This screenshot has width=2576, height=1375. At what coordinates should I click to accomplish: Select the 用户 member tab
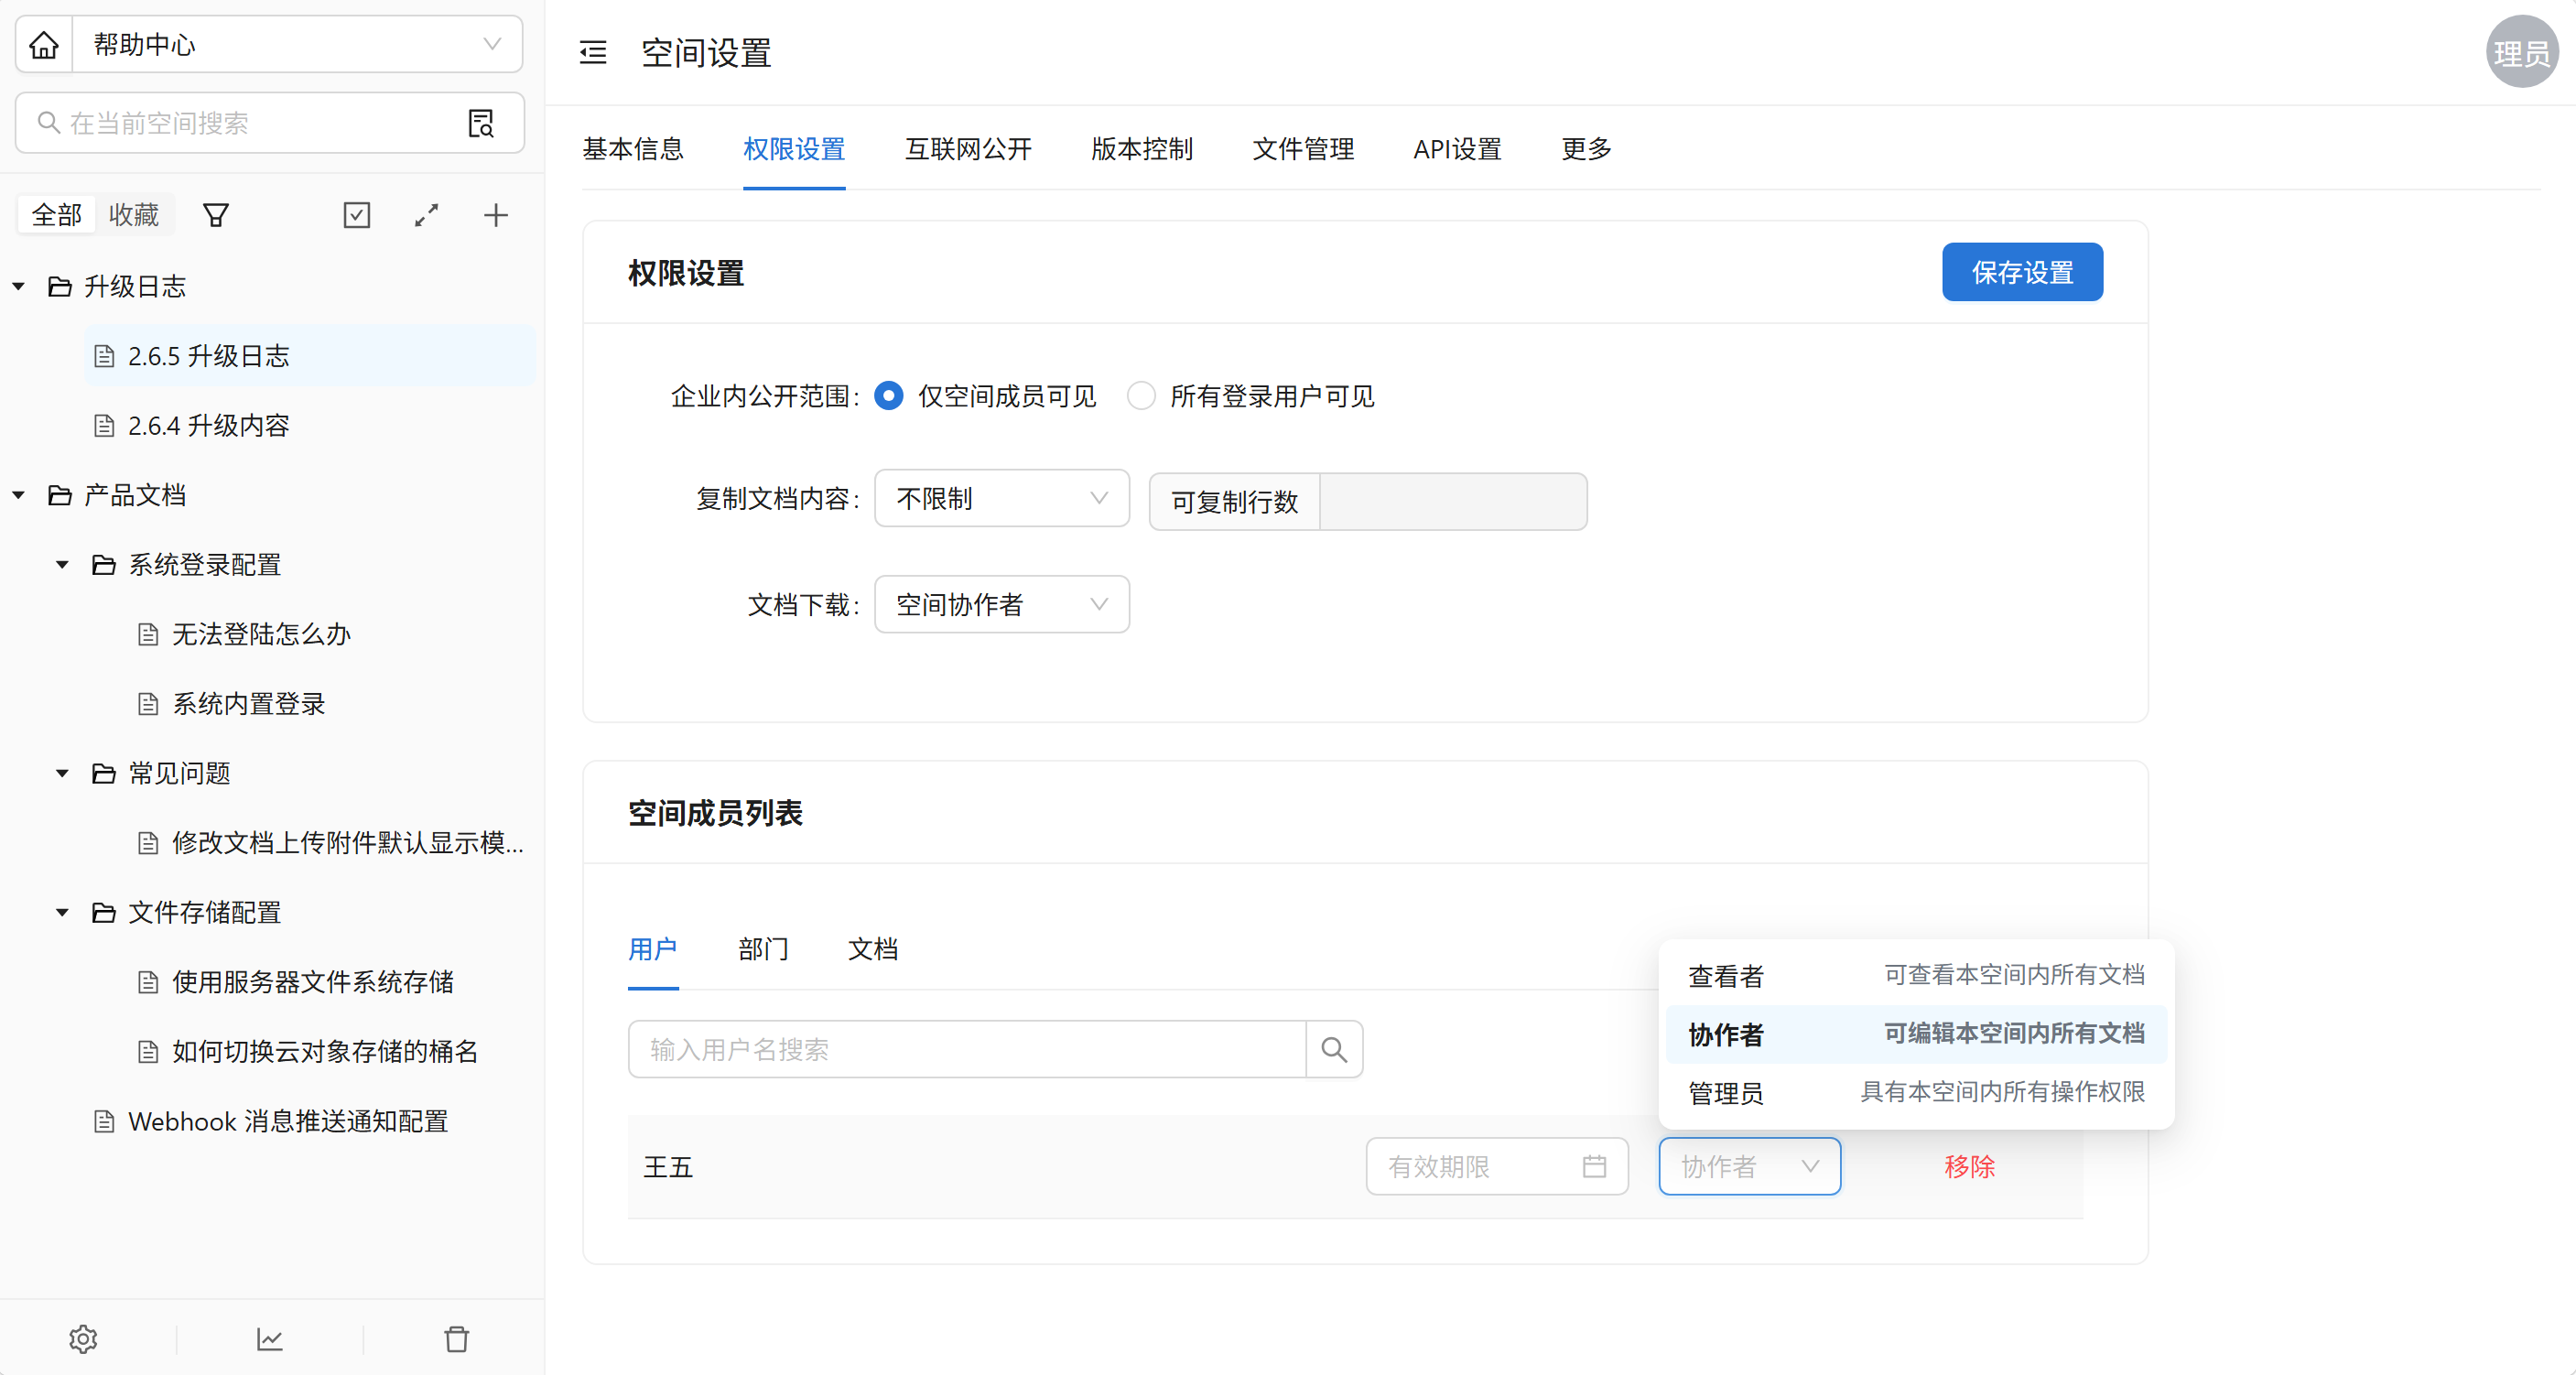[653, 948]
